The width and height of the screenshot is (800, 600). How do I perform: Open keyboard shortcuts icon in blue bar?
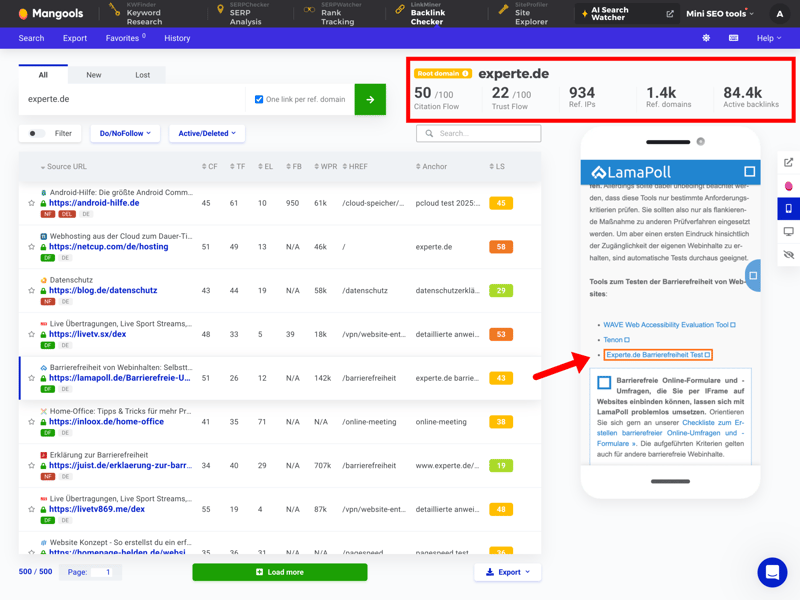point(733,38)
